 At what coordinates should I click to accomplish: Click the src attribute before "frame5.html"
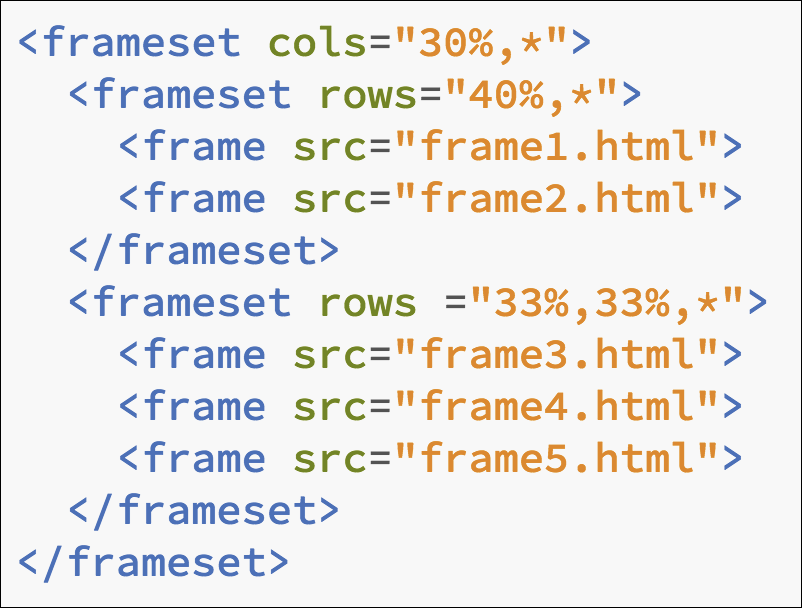coord(331,459)
